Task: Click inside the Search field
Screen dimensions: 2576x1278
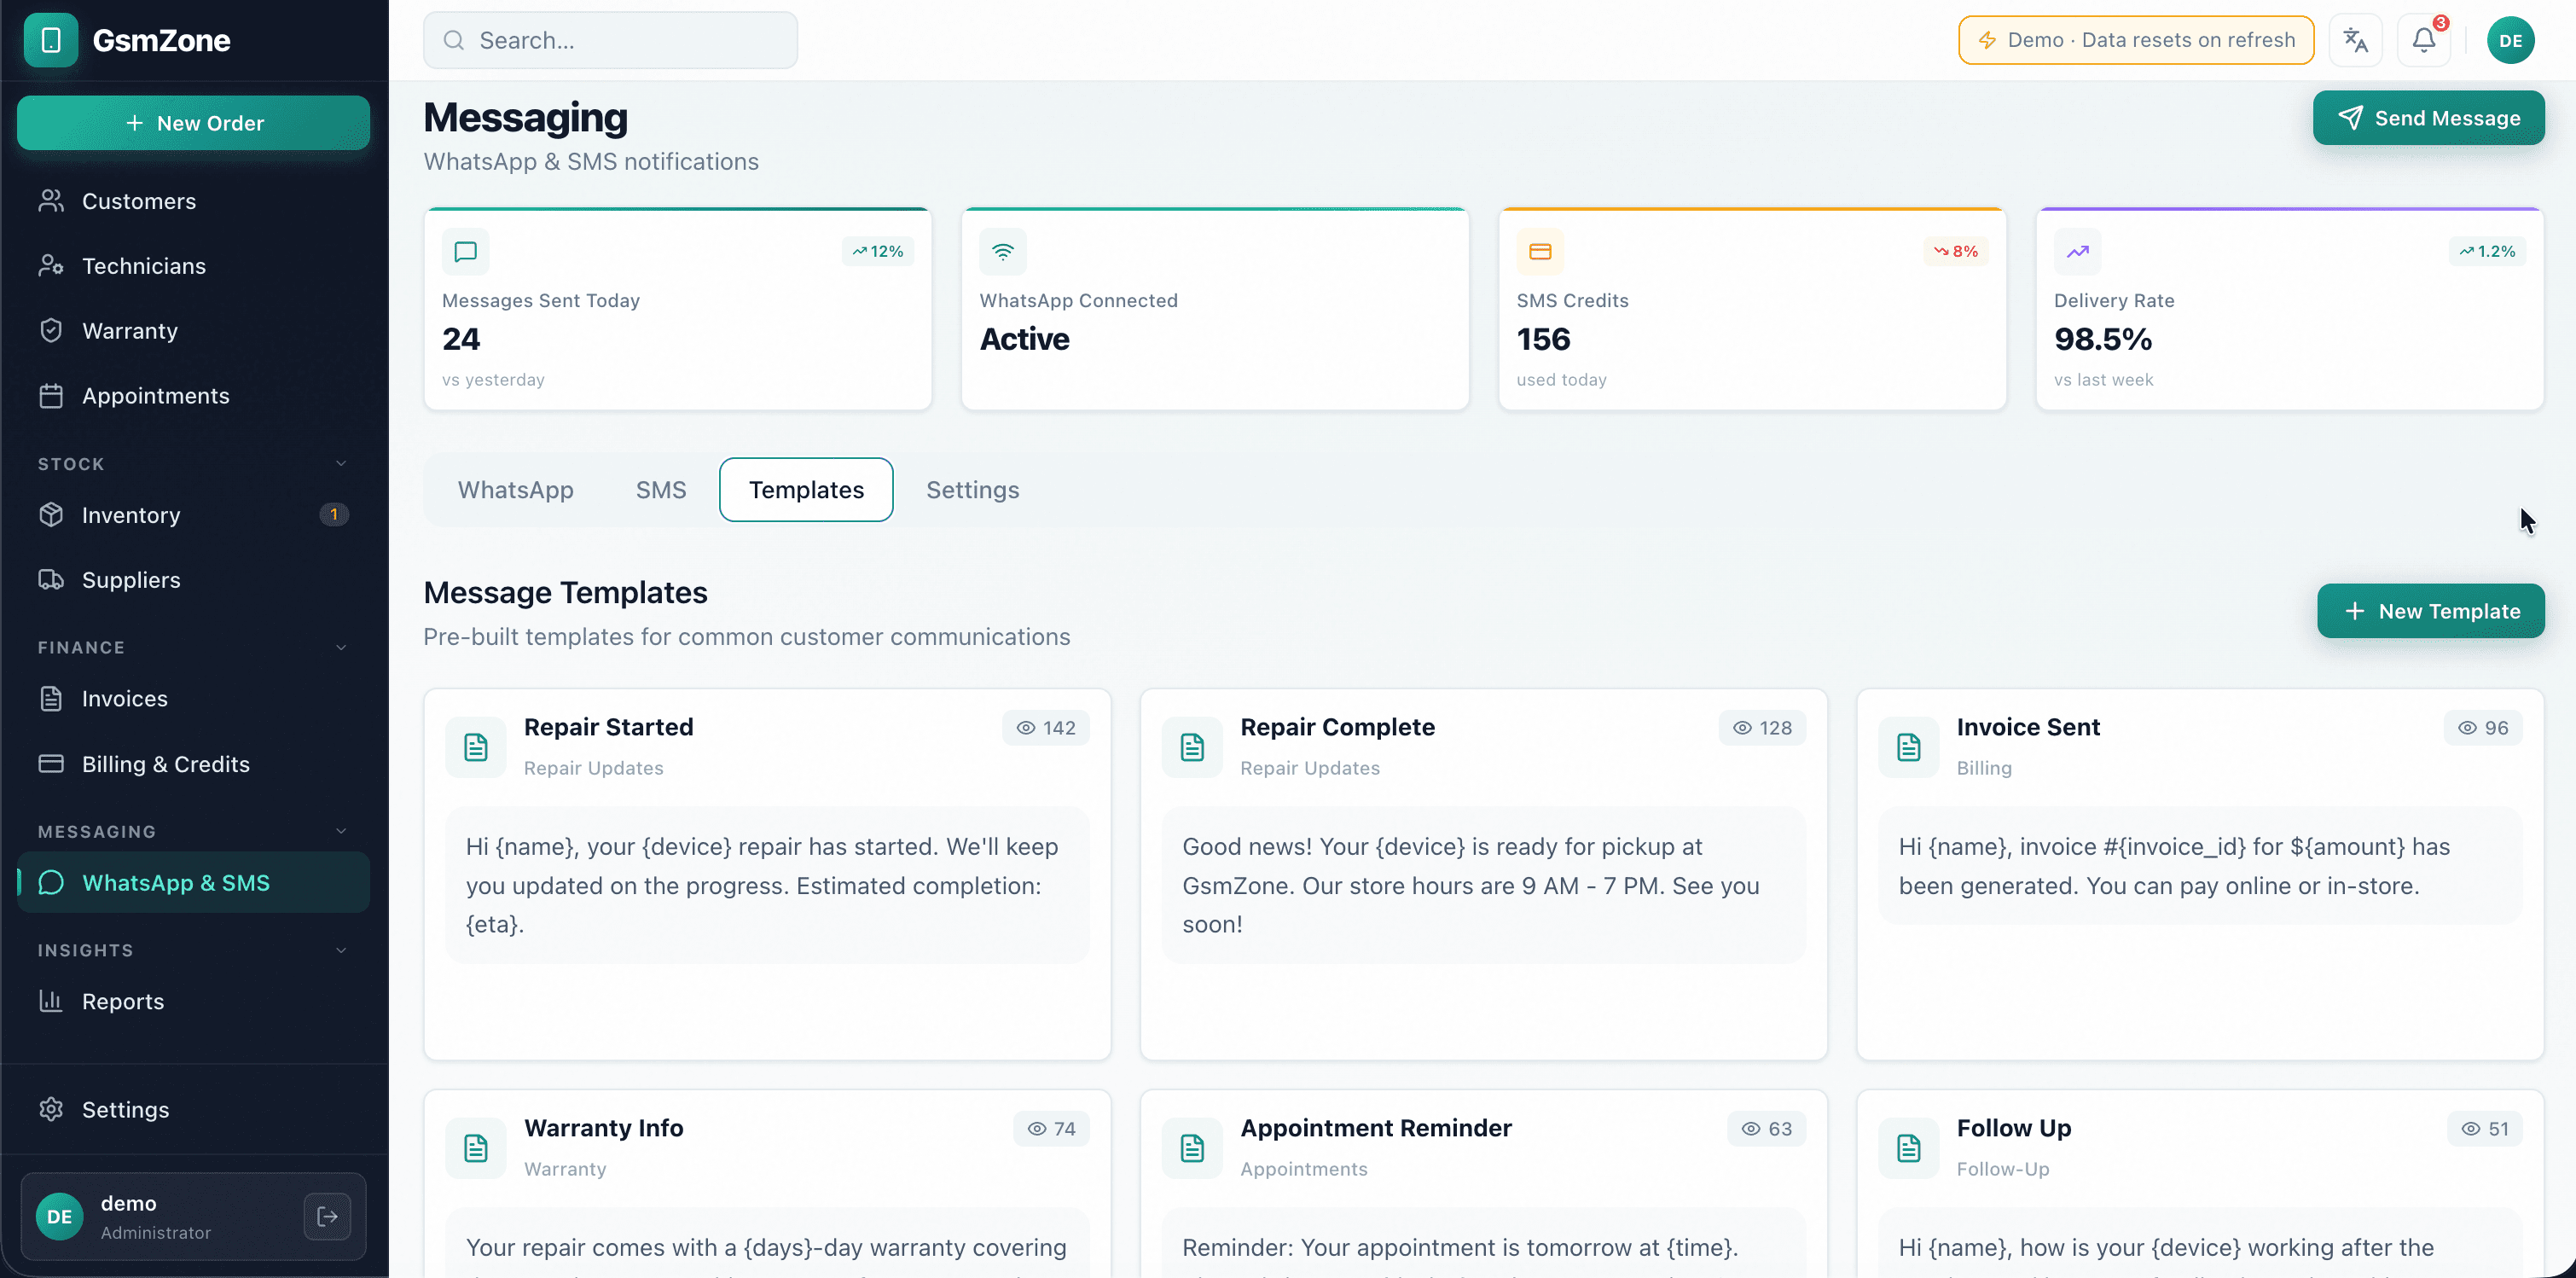Action: click(x=610, y=40)
